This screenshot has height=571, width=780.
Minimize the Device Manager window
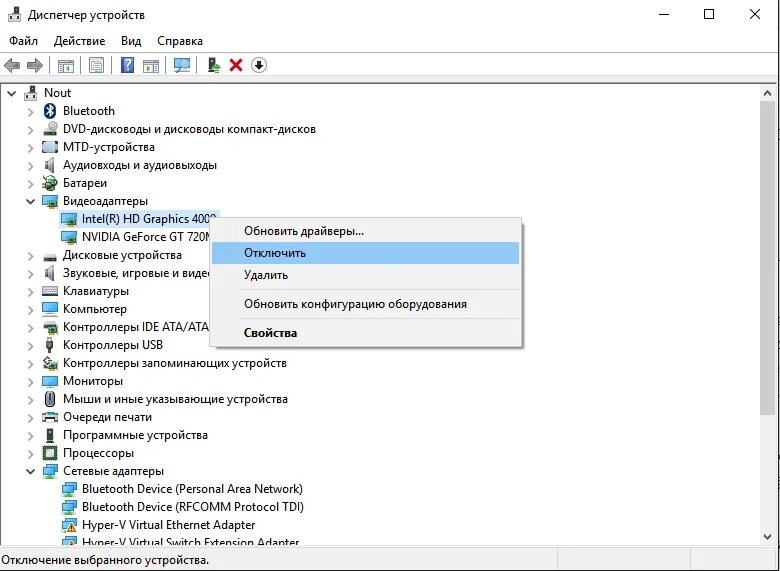coord(664,14)
